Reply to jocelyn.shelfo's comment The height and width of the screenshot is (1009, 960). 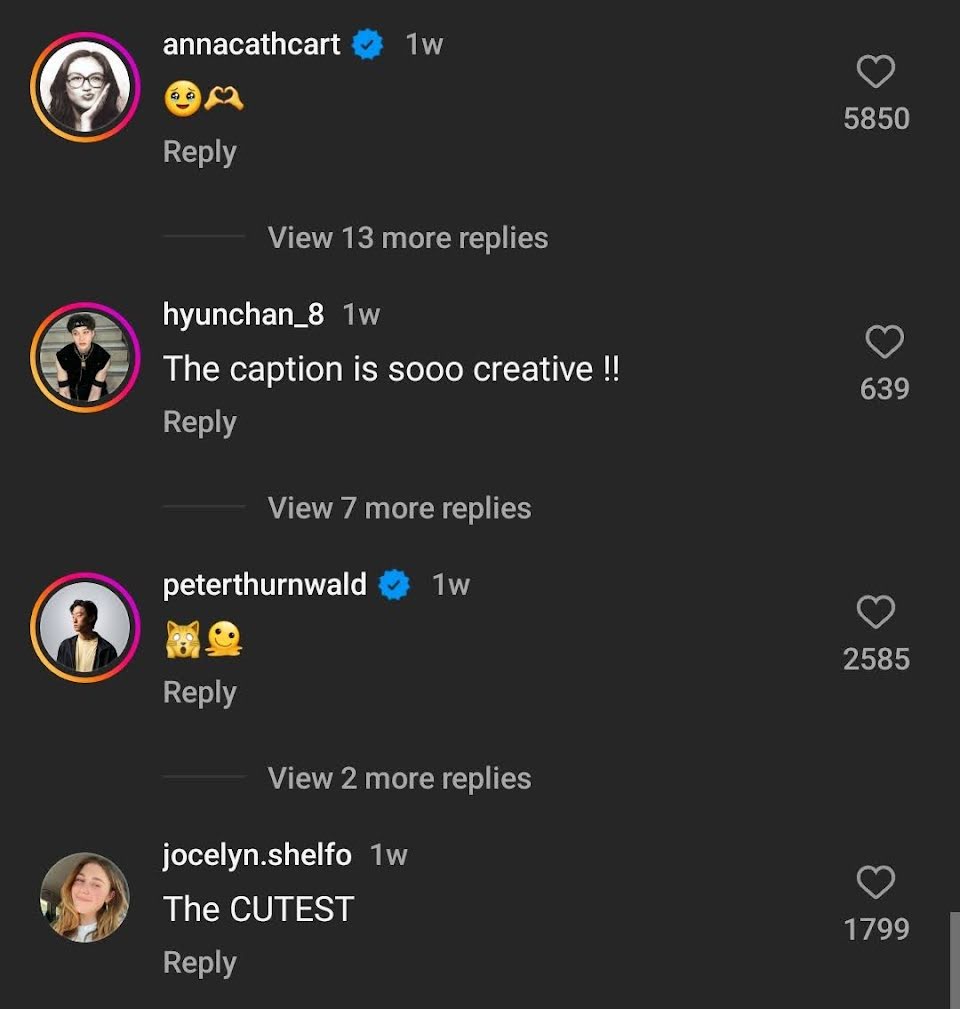[x=199, y=962]
